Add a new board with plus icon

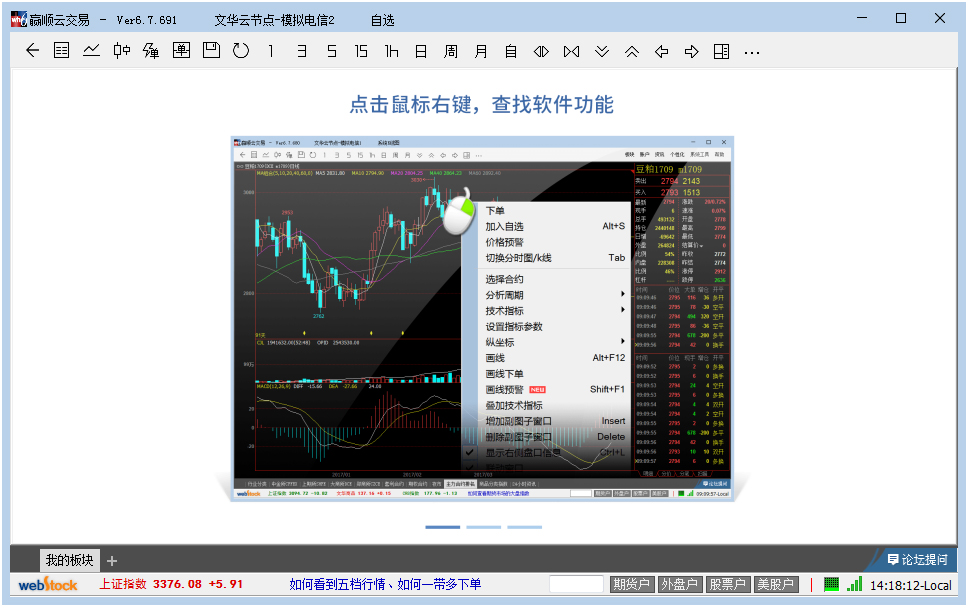tap(112, 561)
